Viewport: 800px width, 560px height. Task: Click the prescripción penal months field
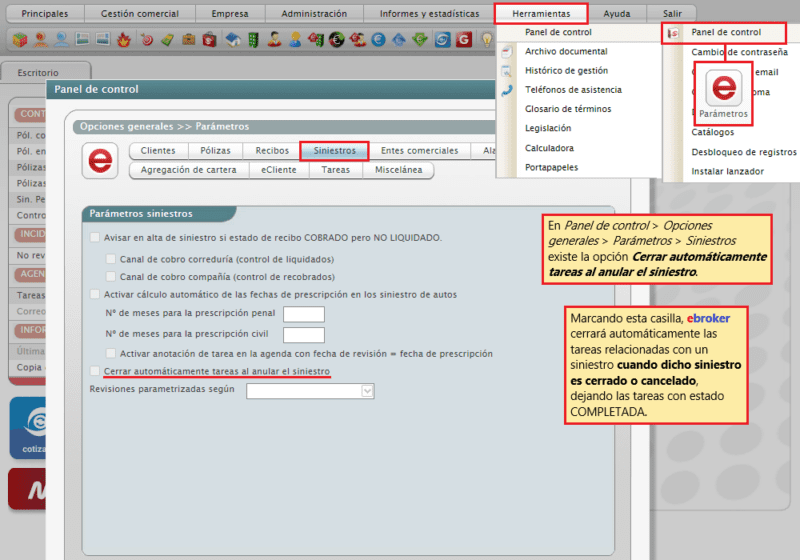coord(304,314)
